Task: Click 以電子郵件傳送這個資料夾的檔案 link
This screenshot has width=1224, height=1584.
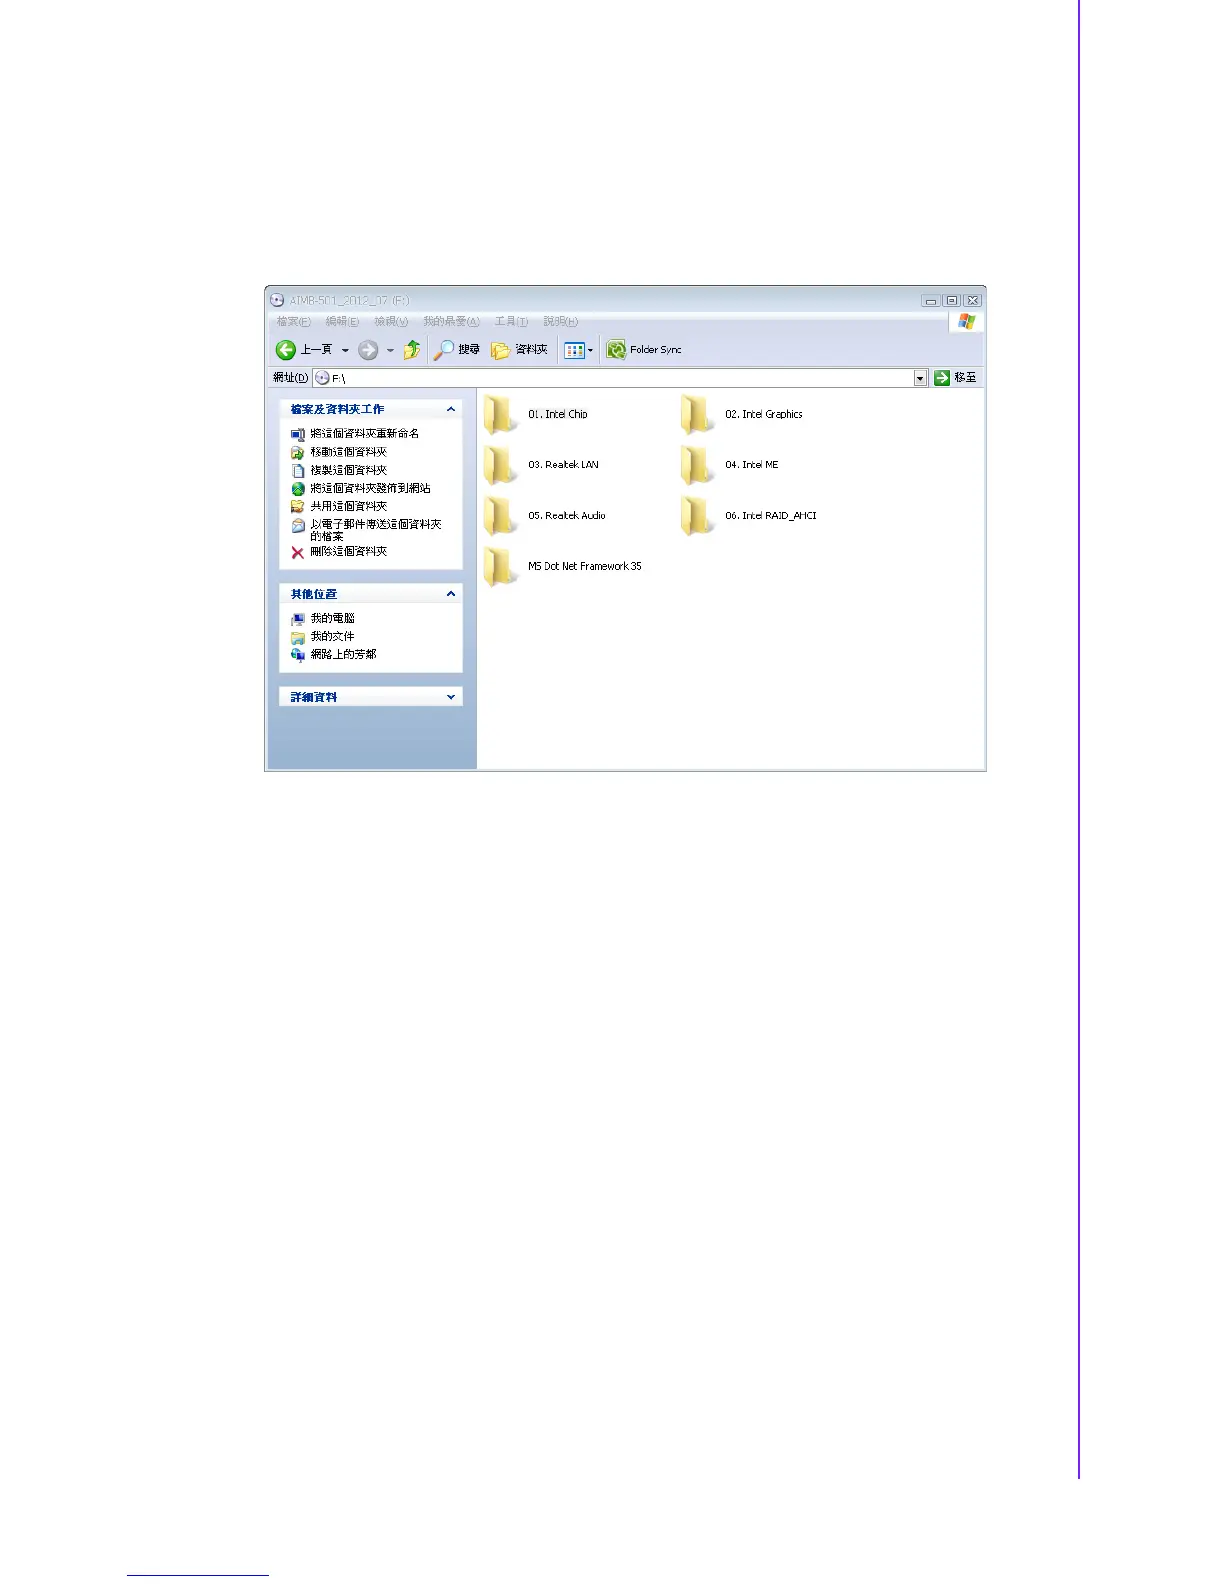Action: pyautogui.click(x=375, y=530)
